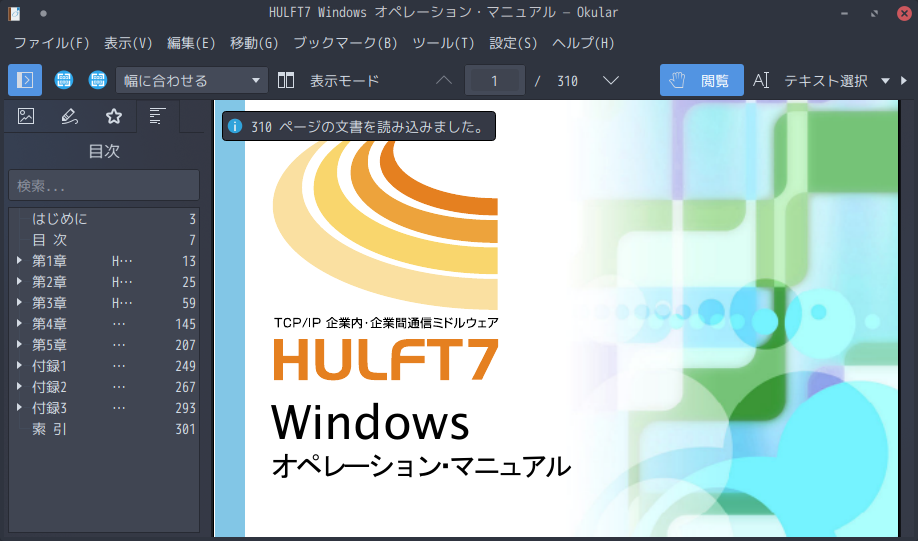The width and height of the screenshot is (918, 541).
Task: Click the 検索 search field in sidebar
Action: click(x=104, y=186)
